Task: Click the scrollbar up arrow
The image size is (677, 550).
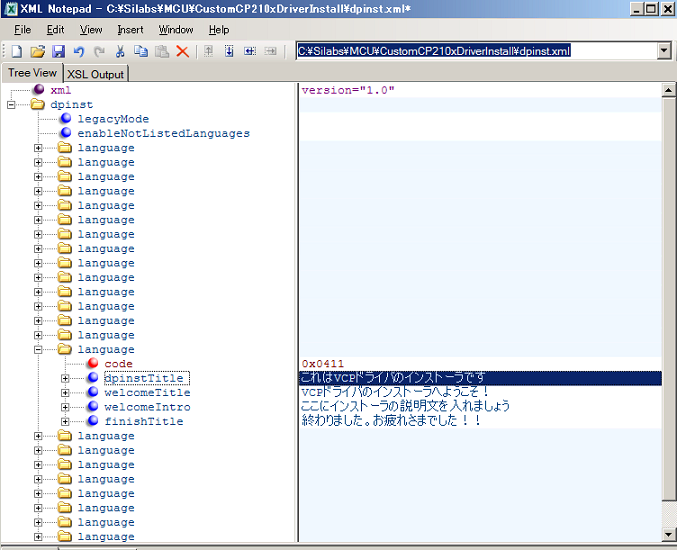Action: [668, 90]
